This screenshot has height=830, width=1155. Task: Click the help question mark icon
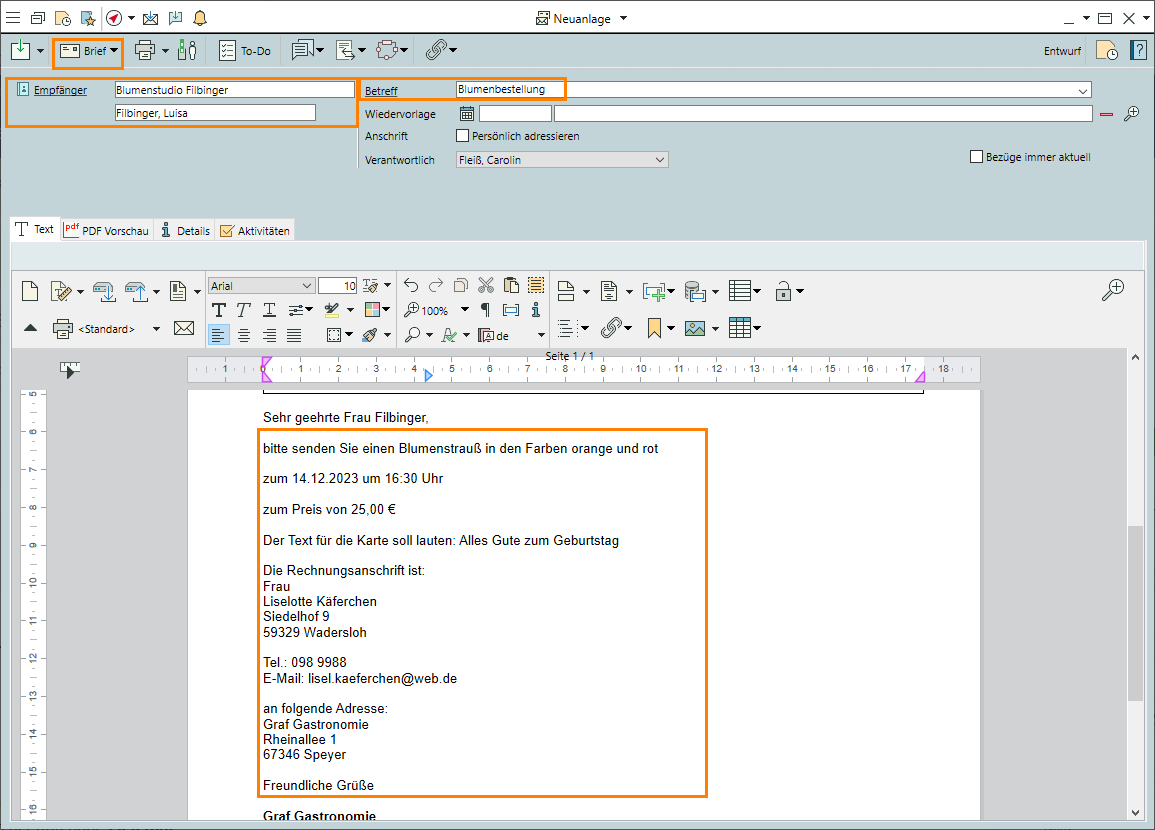tap(1138, 50)
